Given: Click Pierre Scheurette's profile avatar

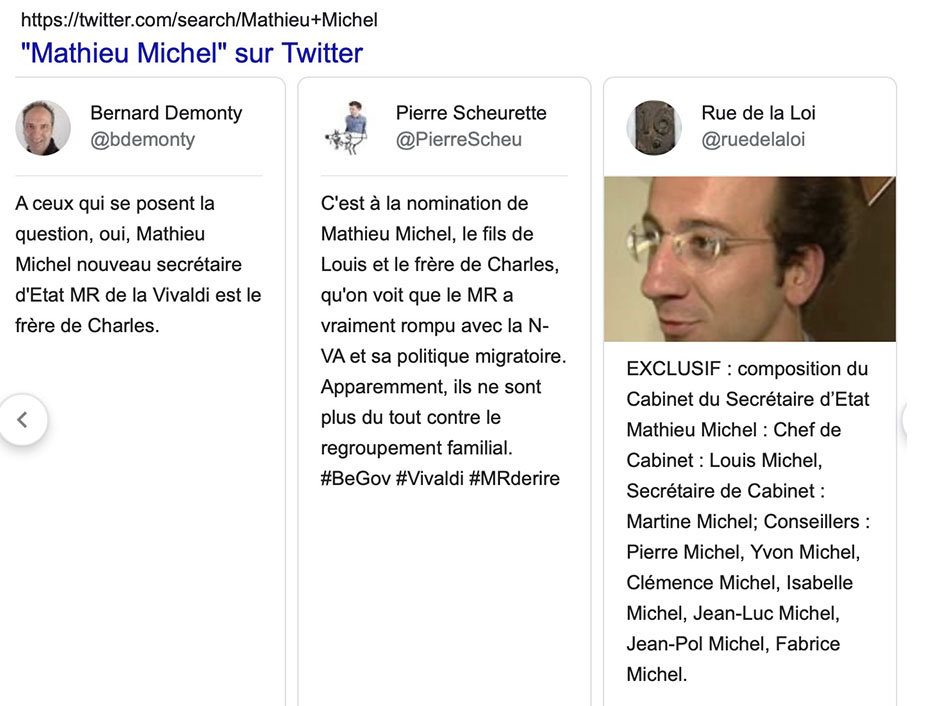Looking at the screenshot, I should pyautogui.click(x=347, y=128).
